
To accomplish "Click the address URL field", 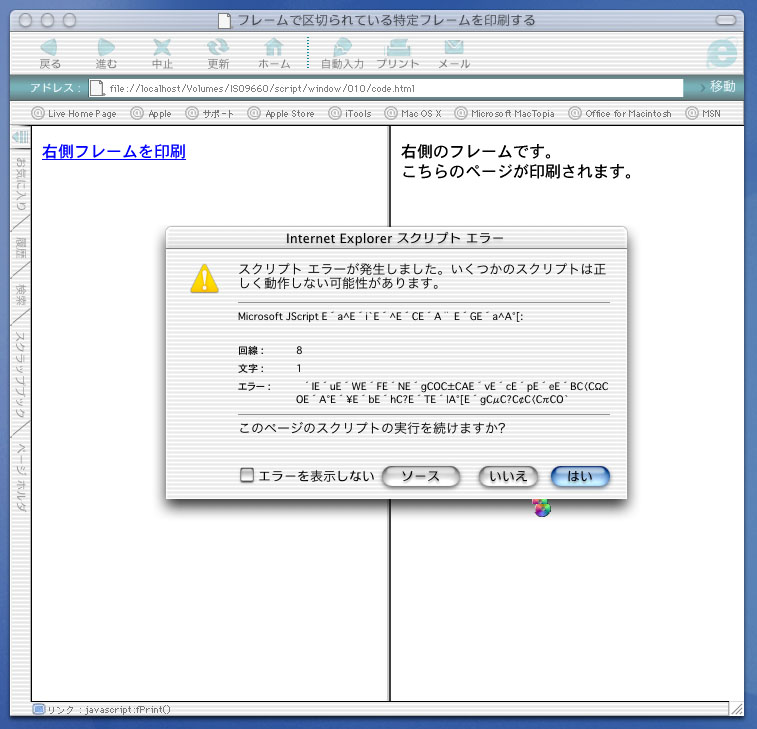I will (386, 88).
